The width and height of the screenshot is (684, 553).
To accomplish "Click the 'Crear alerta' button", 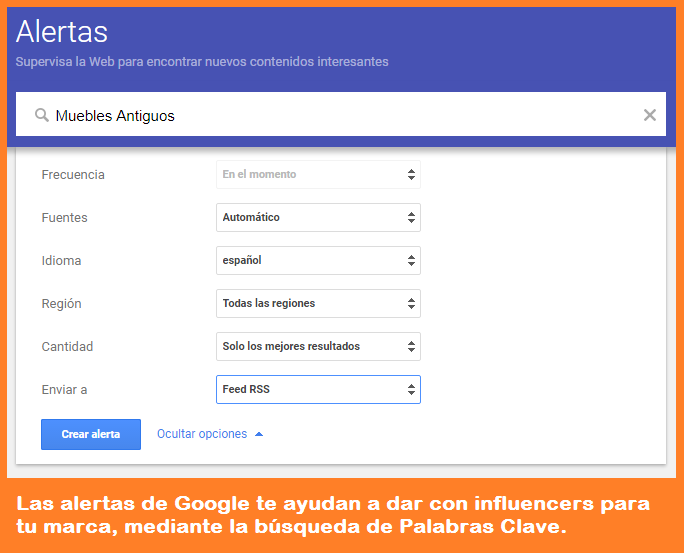I will click(x=91, y=434).
